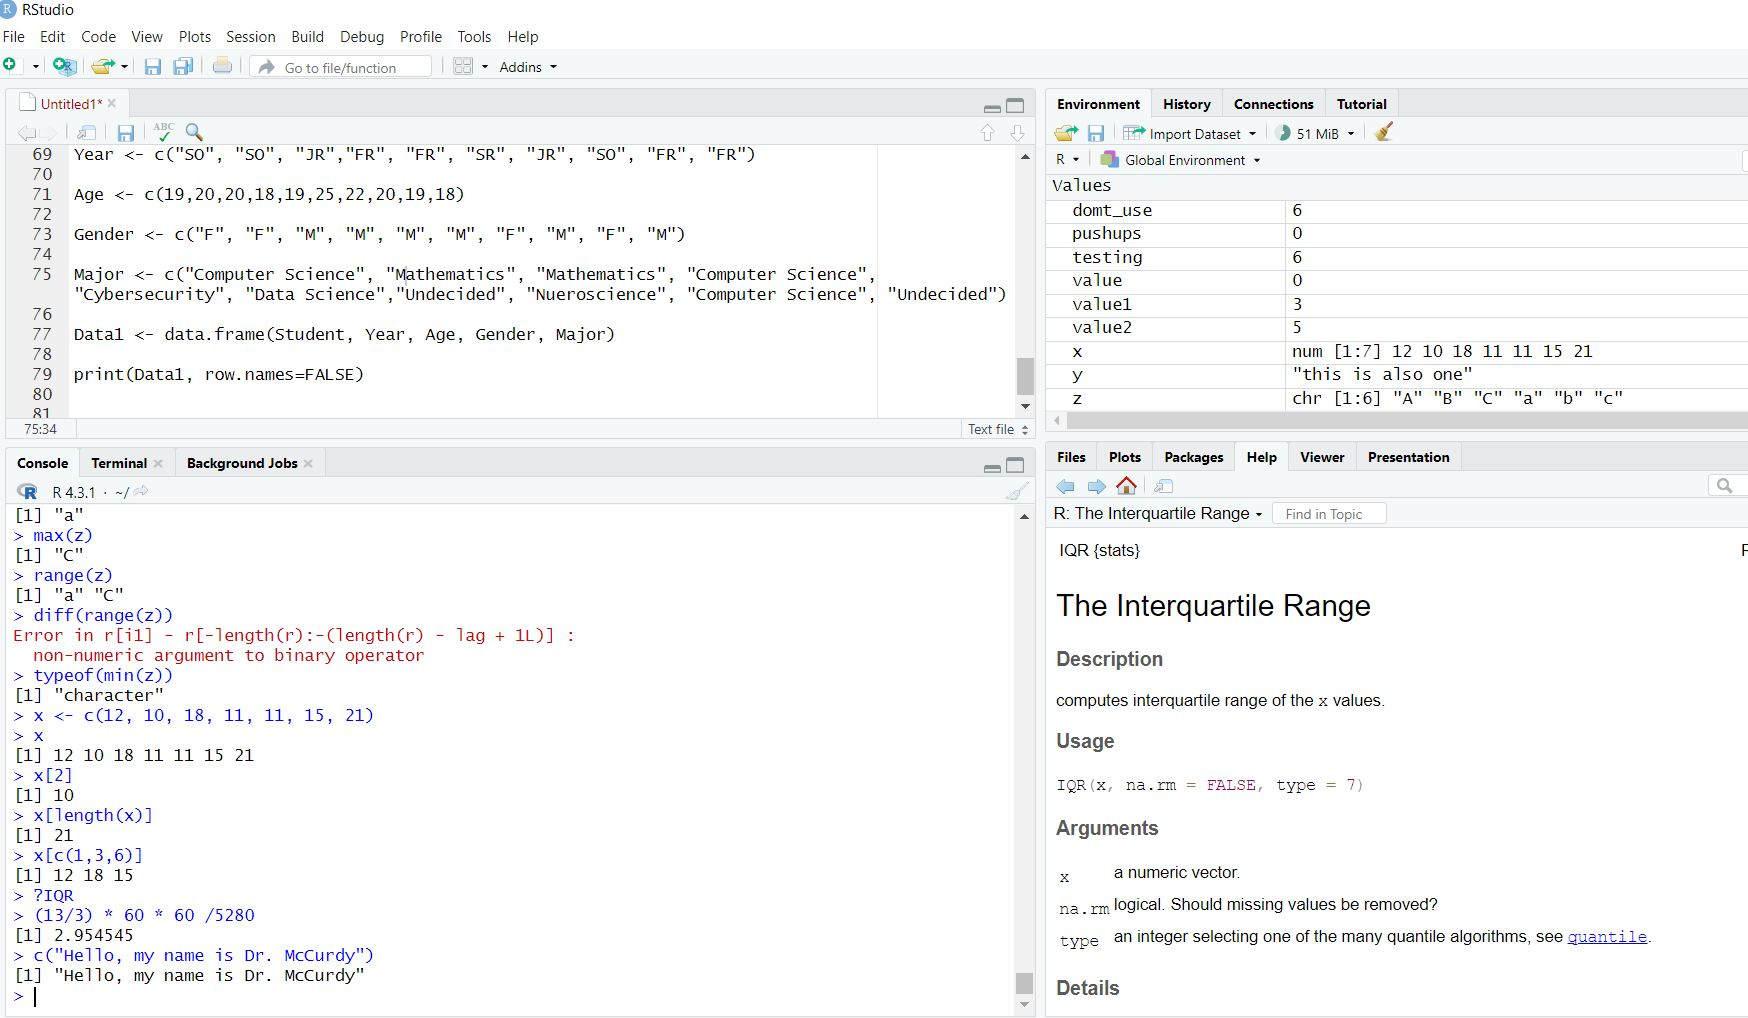The height and width of the screenshot is (1018, 1748).
Task: Print the current file via printer icon
Action: (222, 66)
